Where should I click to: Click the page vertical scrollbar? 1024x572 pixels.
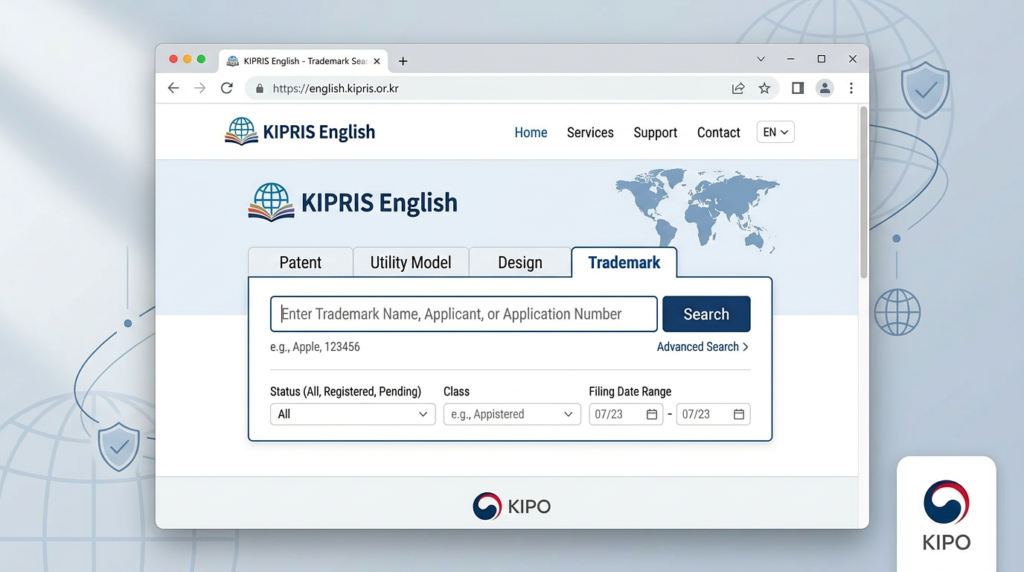[x=863, y=193]
